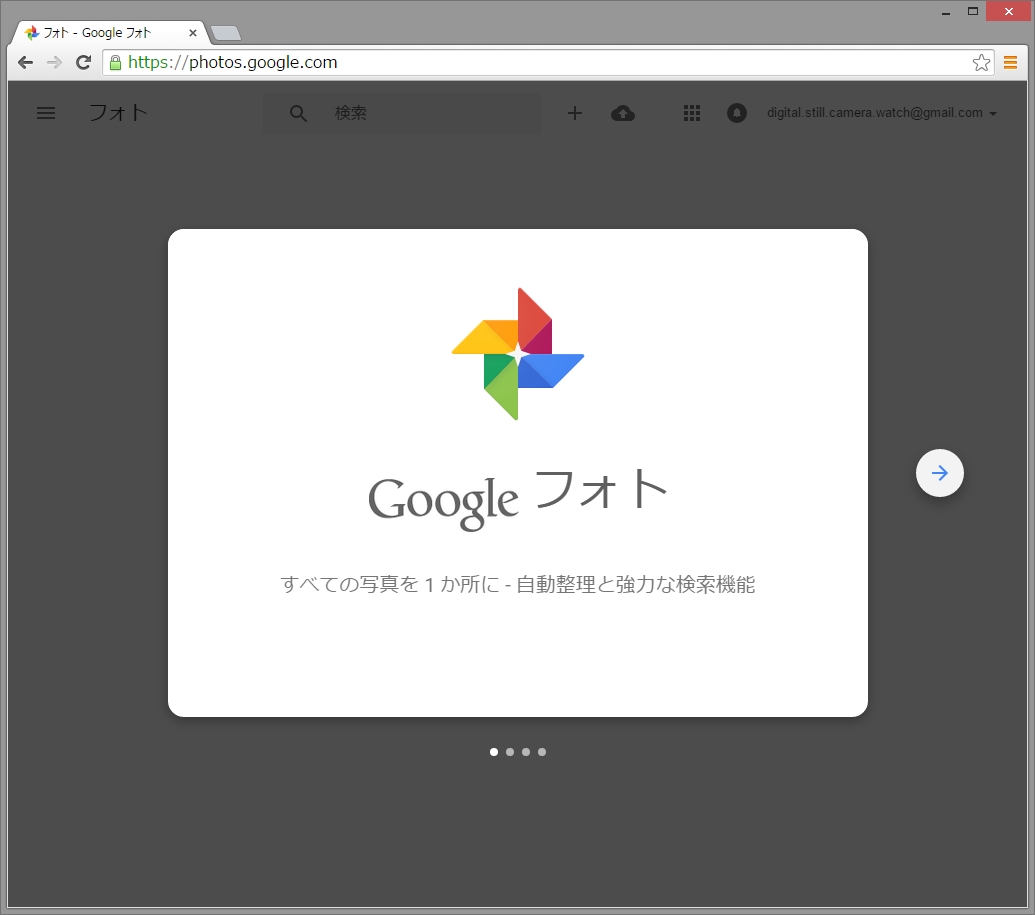This screenshot has height=915, width=1035.
Task: Open the notifications bell icon
Action: click(x=737, y=113)
